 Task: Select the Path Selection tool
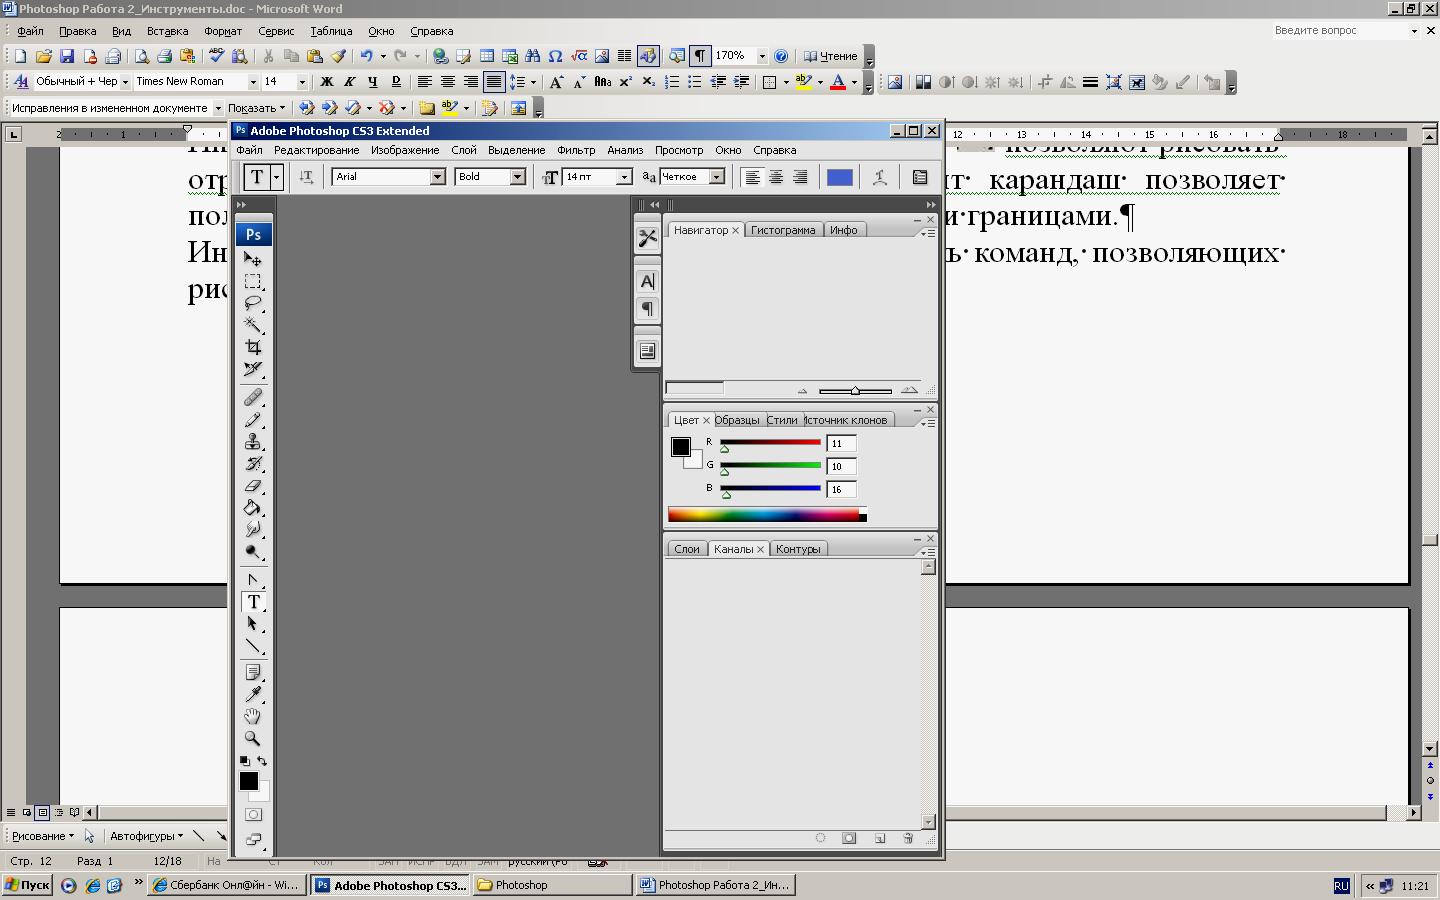click(253, 624)
